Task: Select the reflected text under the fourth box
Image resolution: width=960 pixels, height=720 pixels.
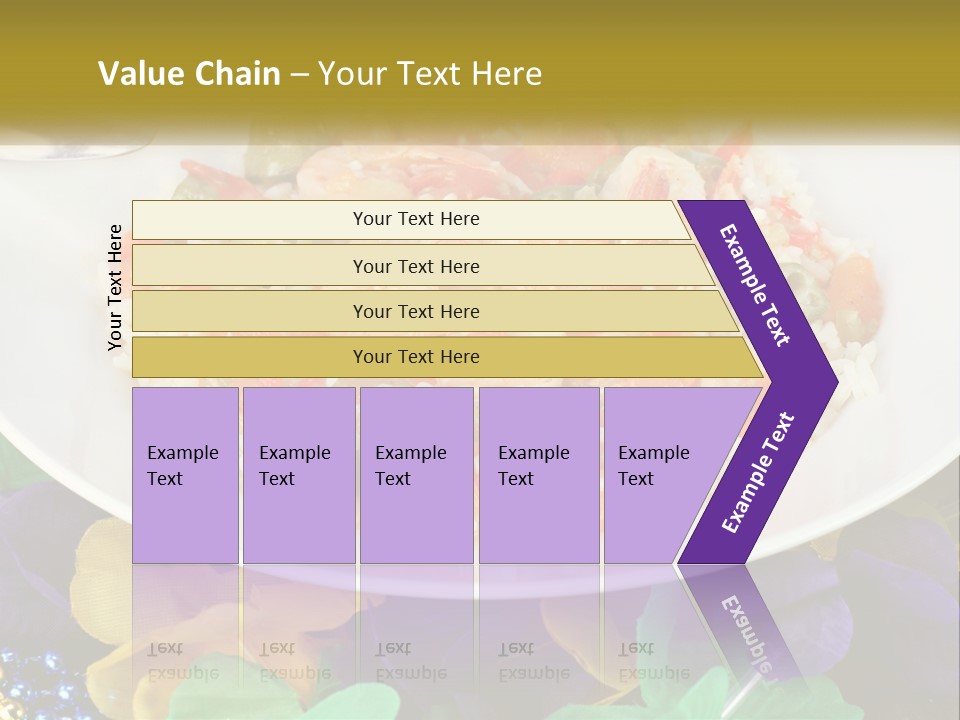Action: point(534,660)
